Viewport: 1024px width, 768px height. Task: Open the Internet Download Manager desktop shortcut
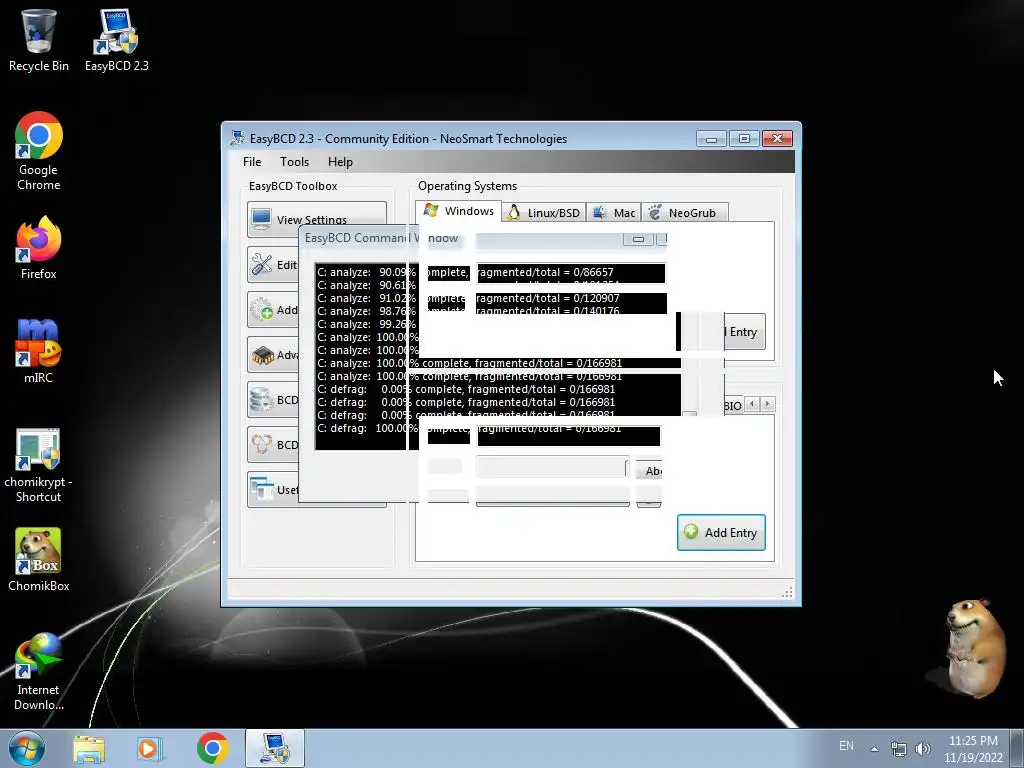(x=39, y=671)
